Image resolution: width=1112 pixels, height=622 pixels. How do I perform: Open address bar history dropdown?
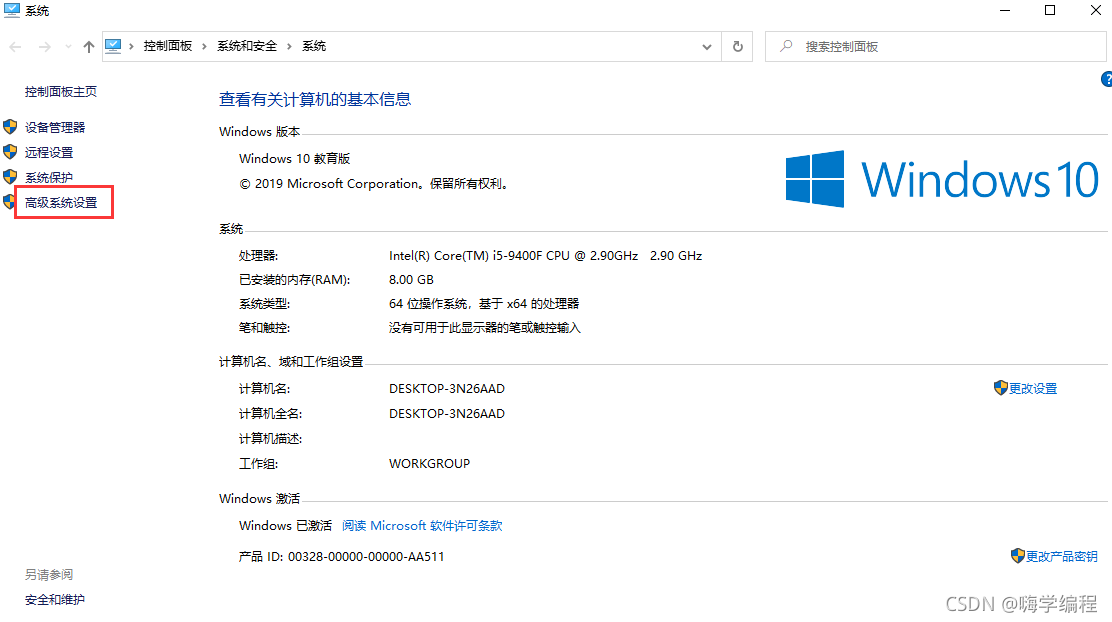point(706,47)
